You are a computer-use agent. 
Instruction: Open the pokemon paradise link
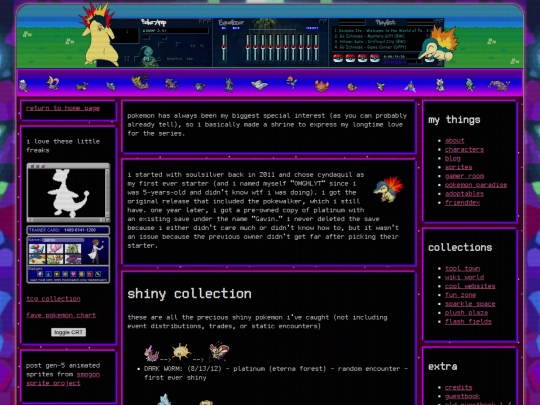point(476,185)
